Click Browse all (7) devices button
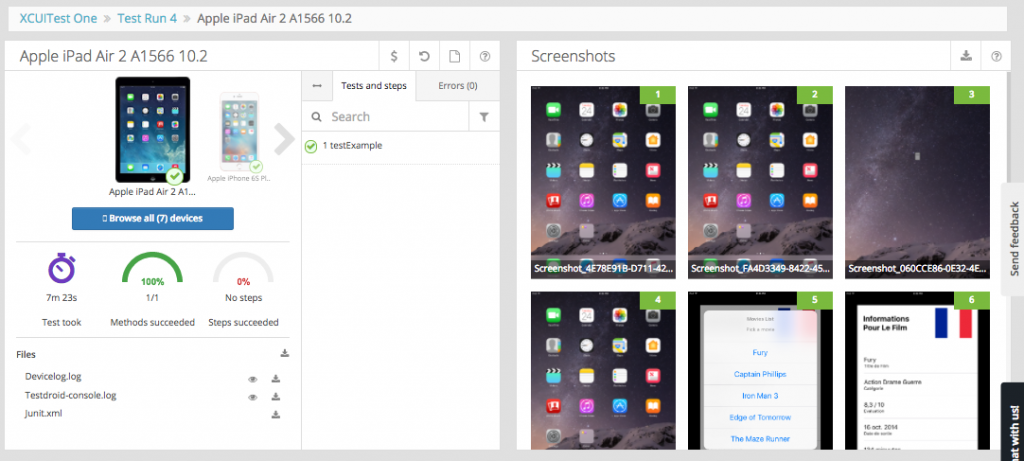This screenshot has height=461, width=1024. click(153, 218)
